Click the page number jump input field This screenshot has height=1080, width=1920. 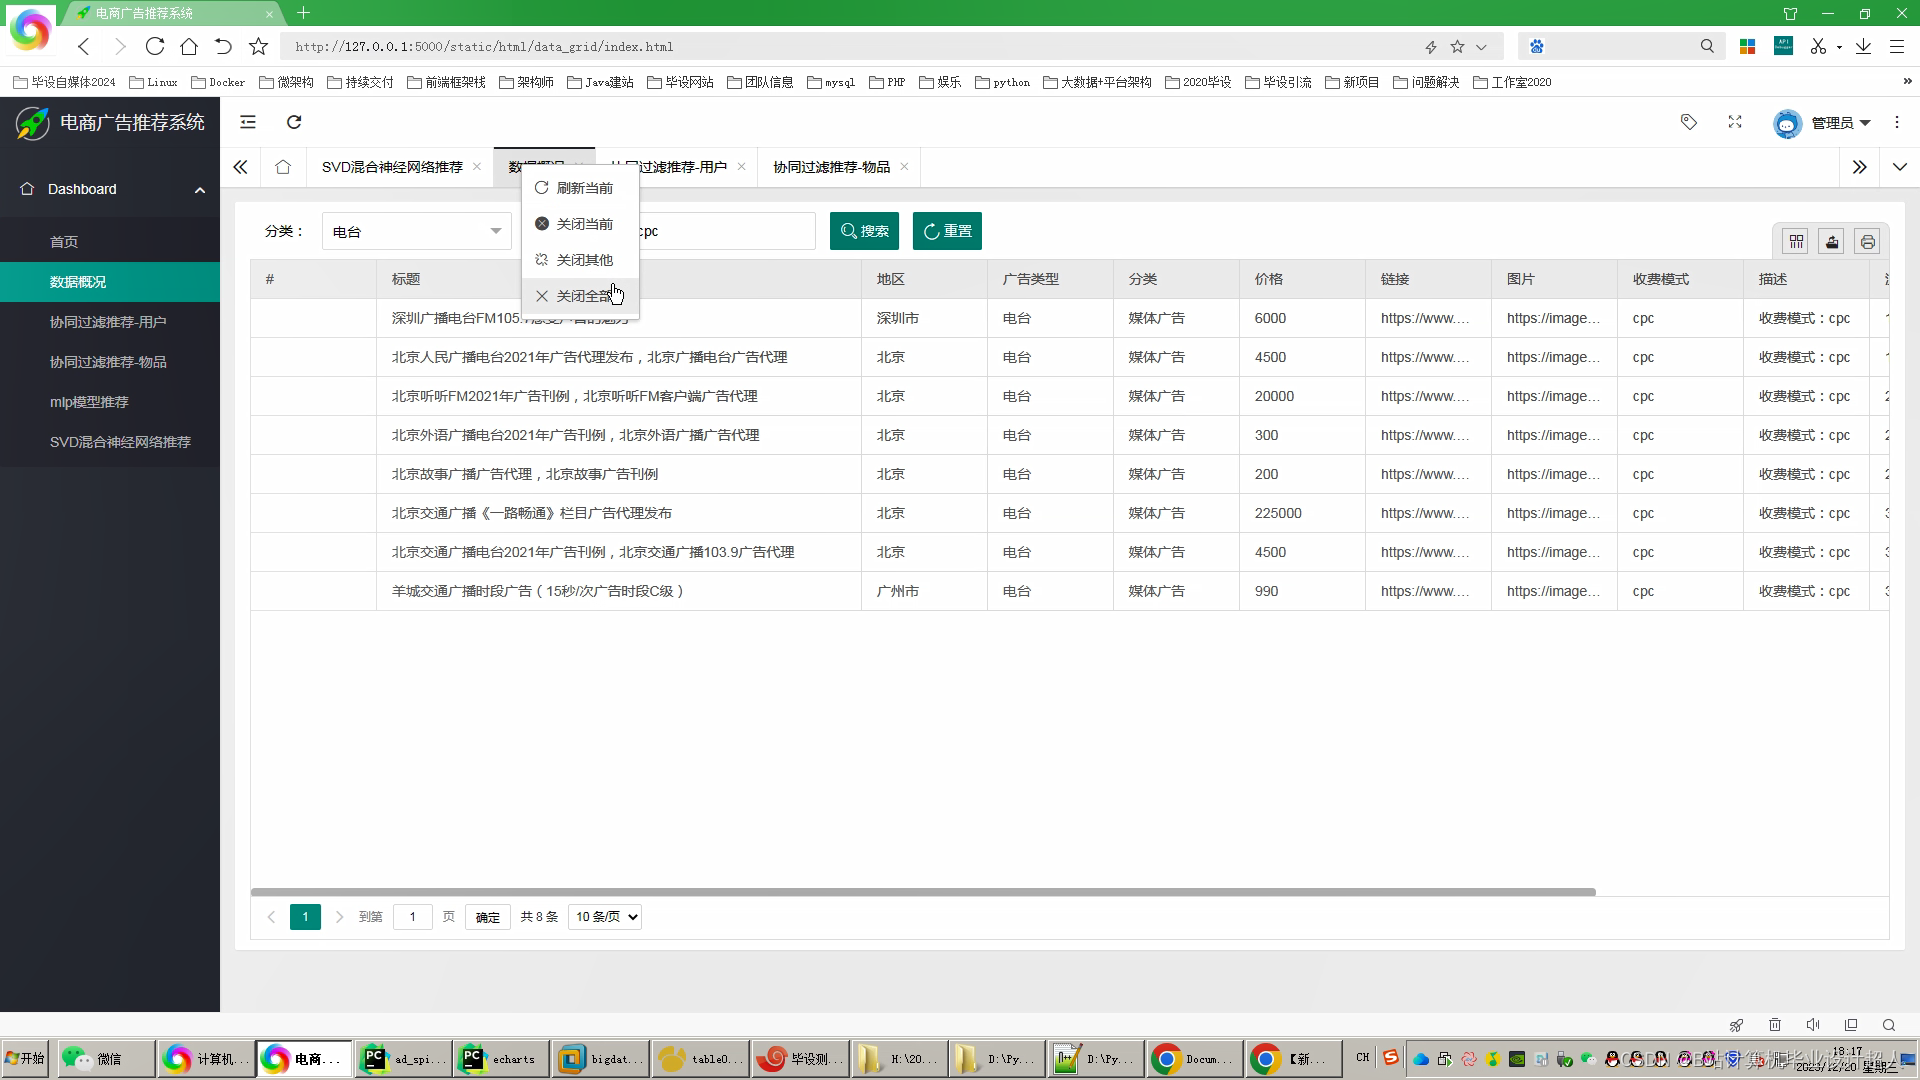(412, 917)
